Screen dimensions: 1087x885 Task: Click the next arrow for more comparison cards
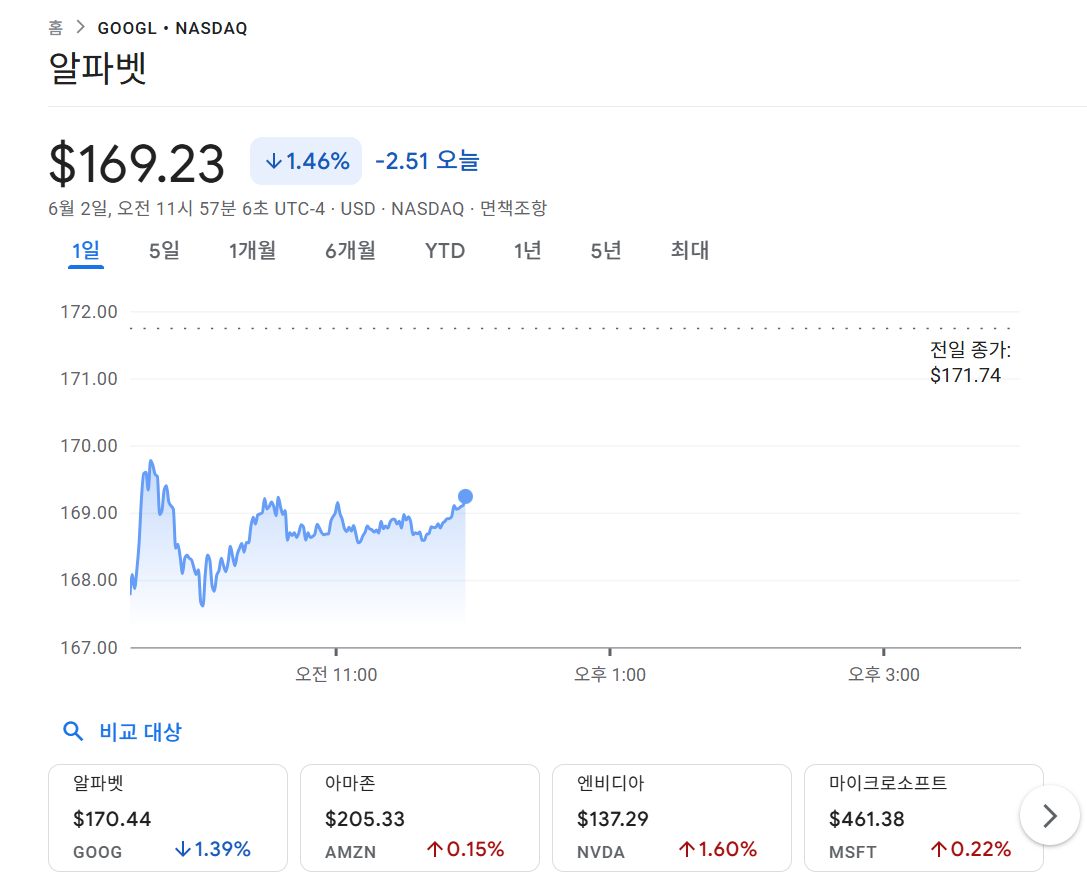click(x=1050, y=816)
